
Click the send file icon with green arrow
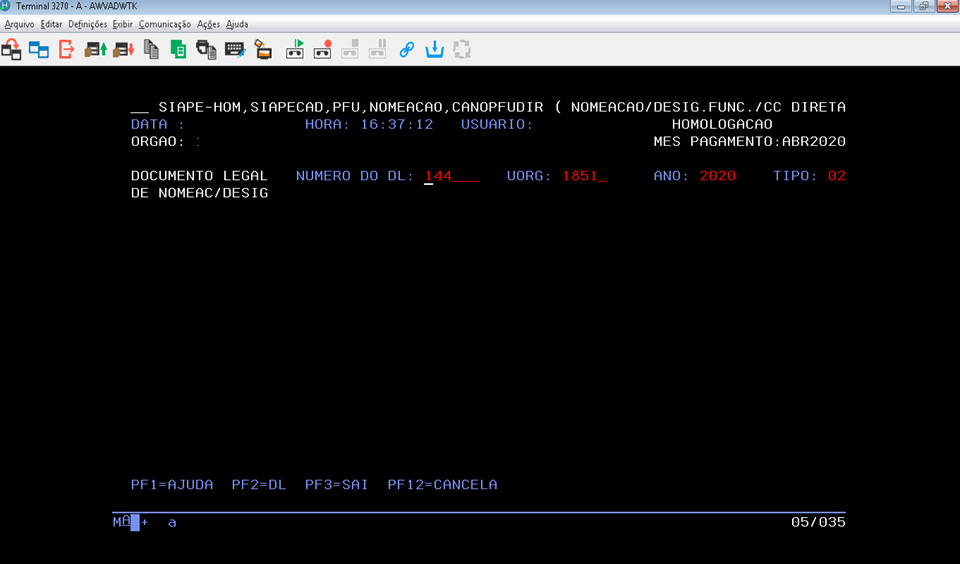point(95,48)
